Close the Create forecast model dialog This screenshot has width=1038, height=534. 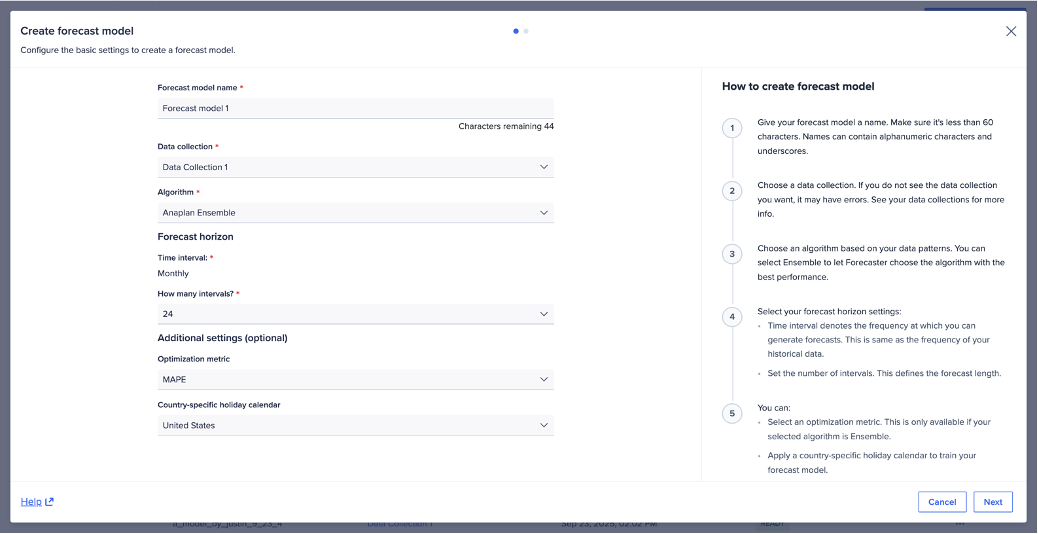pyautogui.click(x=1011, y=31)
